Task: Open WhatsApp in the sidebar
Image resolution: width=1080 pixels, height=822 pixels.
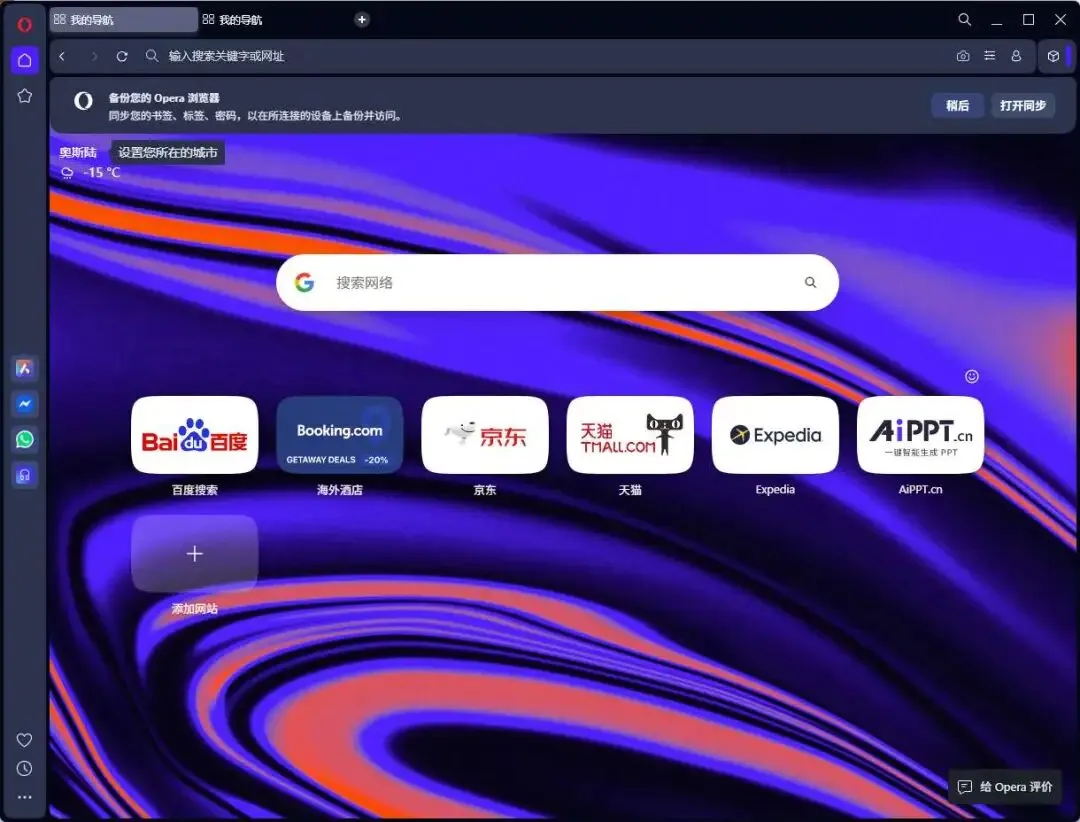Action: coord(24,439)
